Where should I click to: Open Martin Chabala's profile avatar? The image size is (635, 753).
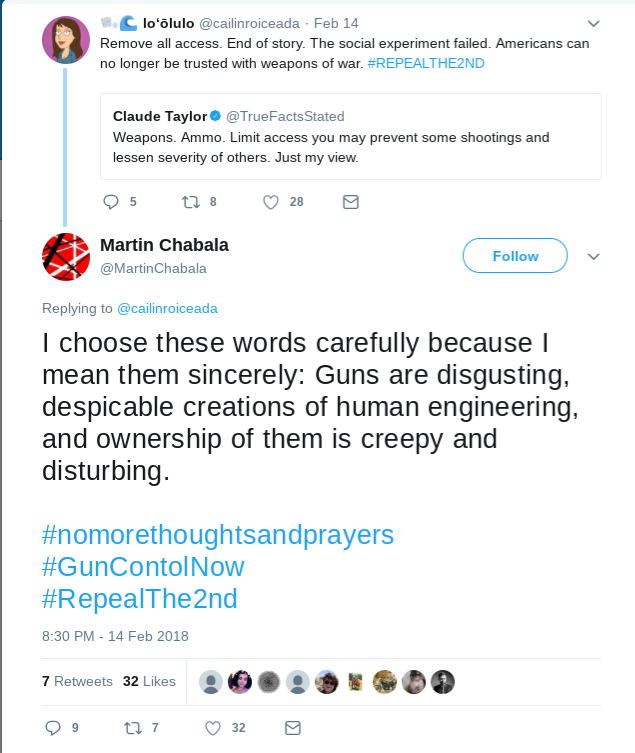pyautogui.click(x=66, y=256)
